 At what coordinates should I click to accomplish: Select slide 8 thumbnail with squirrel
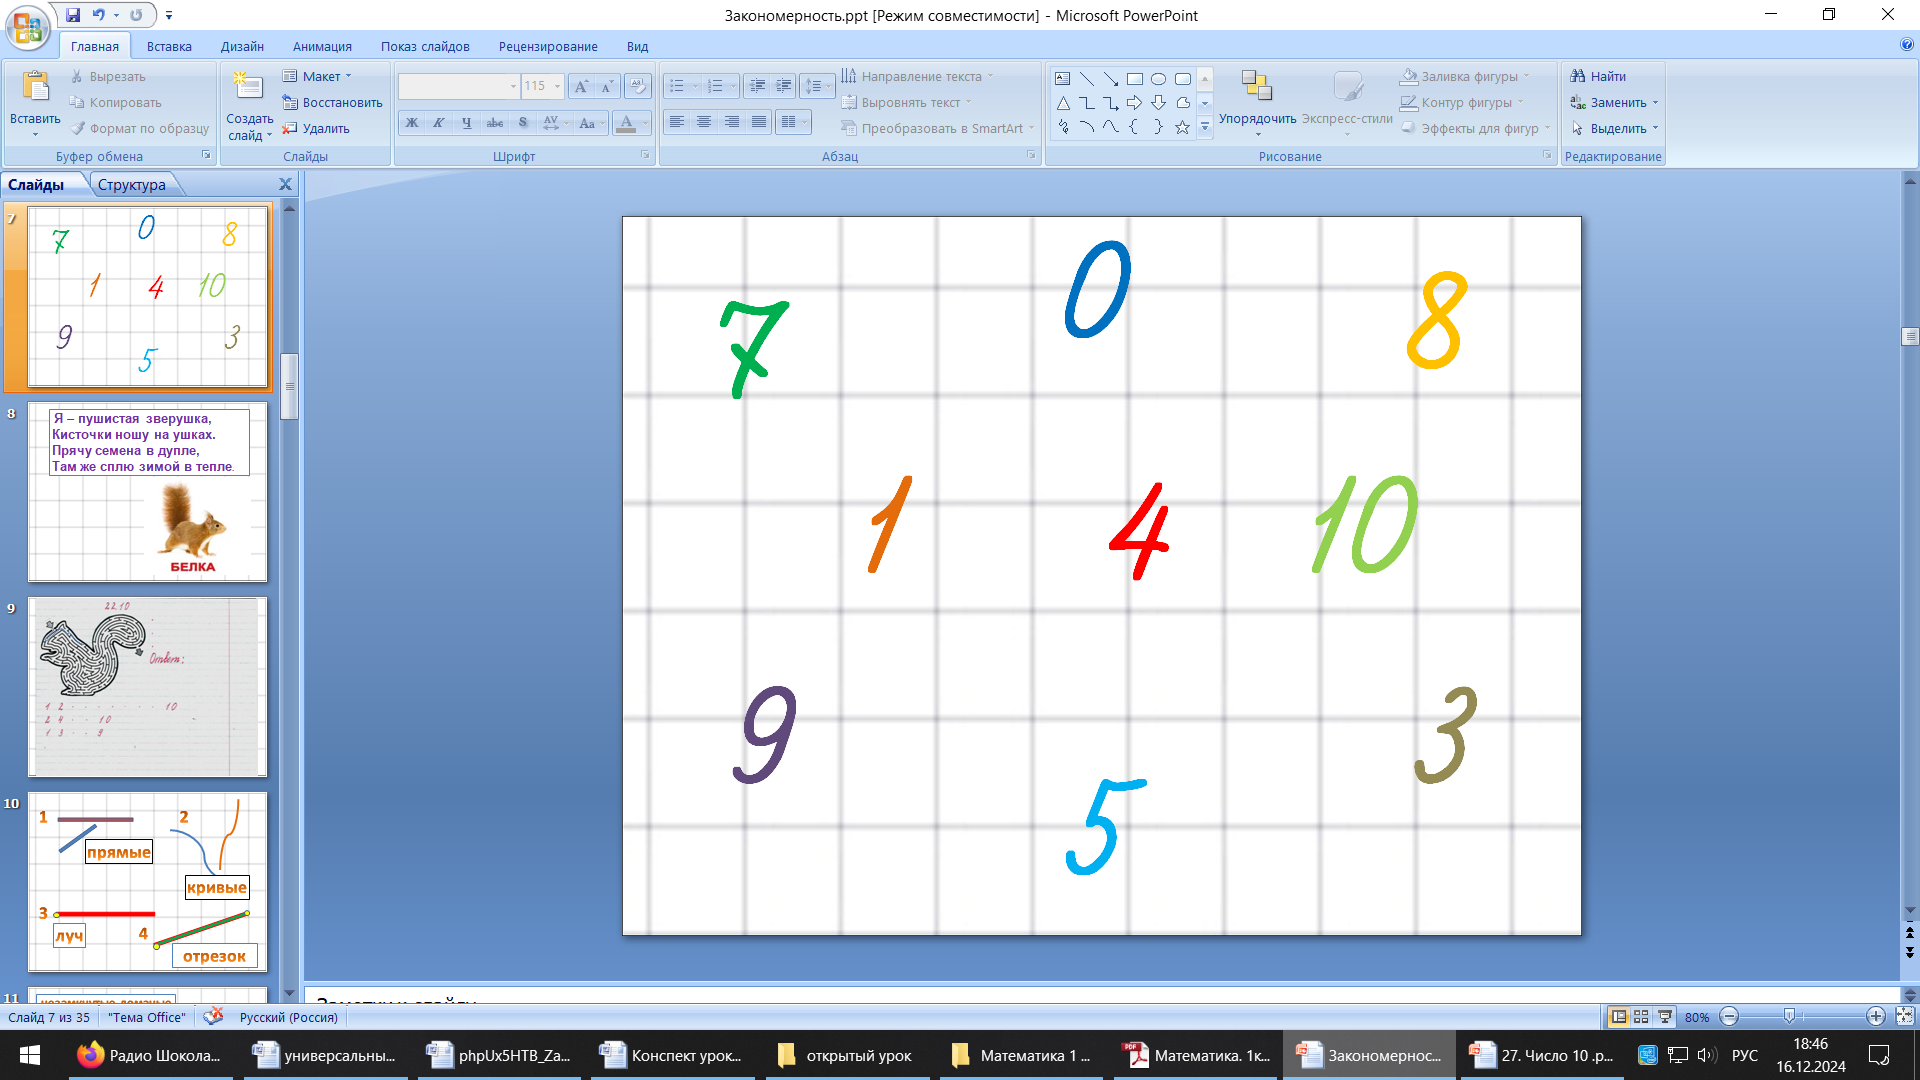tap(147, 491)
